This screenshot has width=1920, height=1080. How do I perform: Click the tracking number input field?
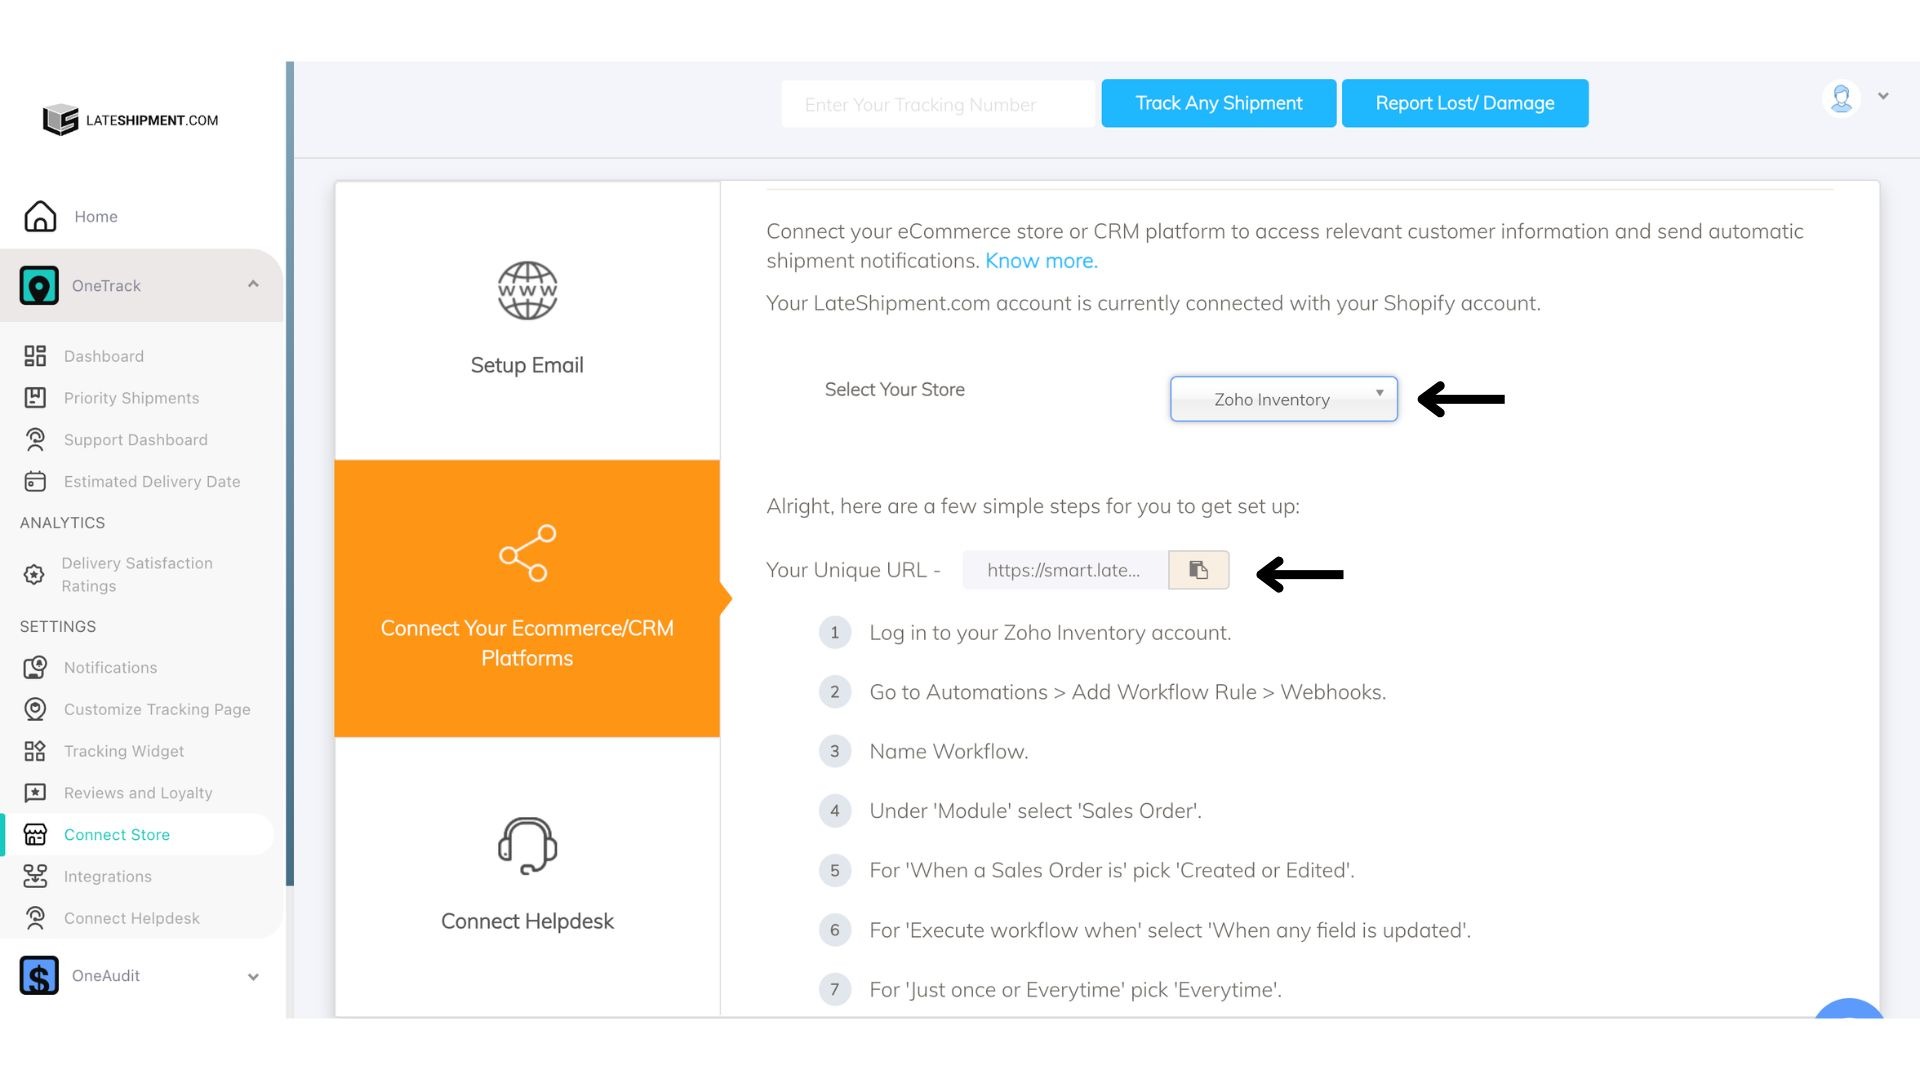point(937,105)
